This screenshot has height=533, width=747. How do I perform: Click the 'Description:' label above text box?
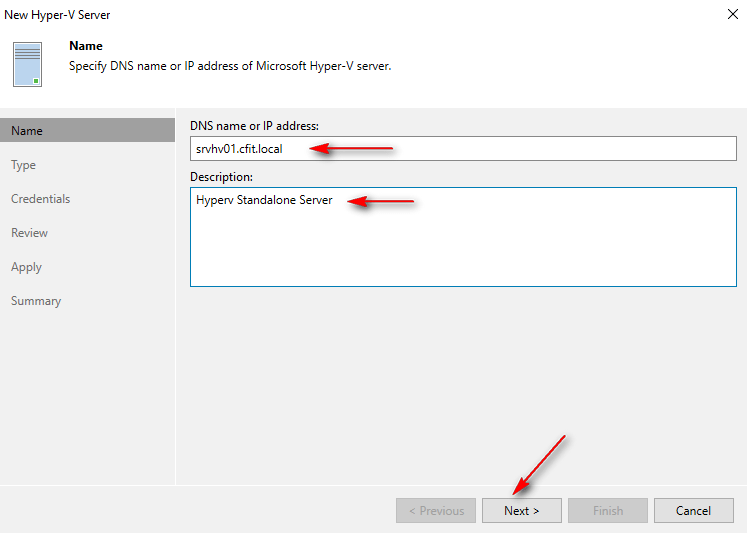click(x=221, y=177)
